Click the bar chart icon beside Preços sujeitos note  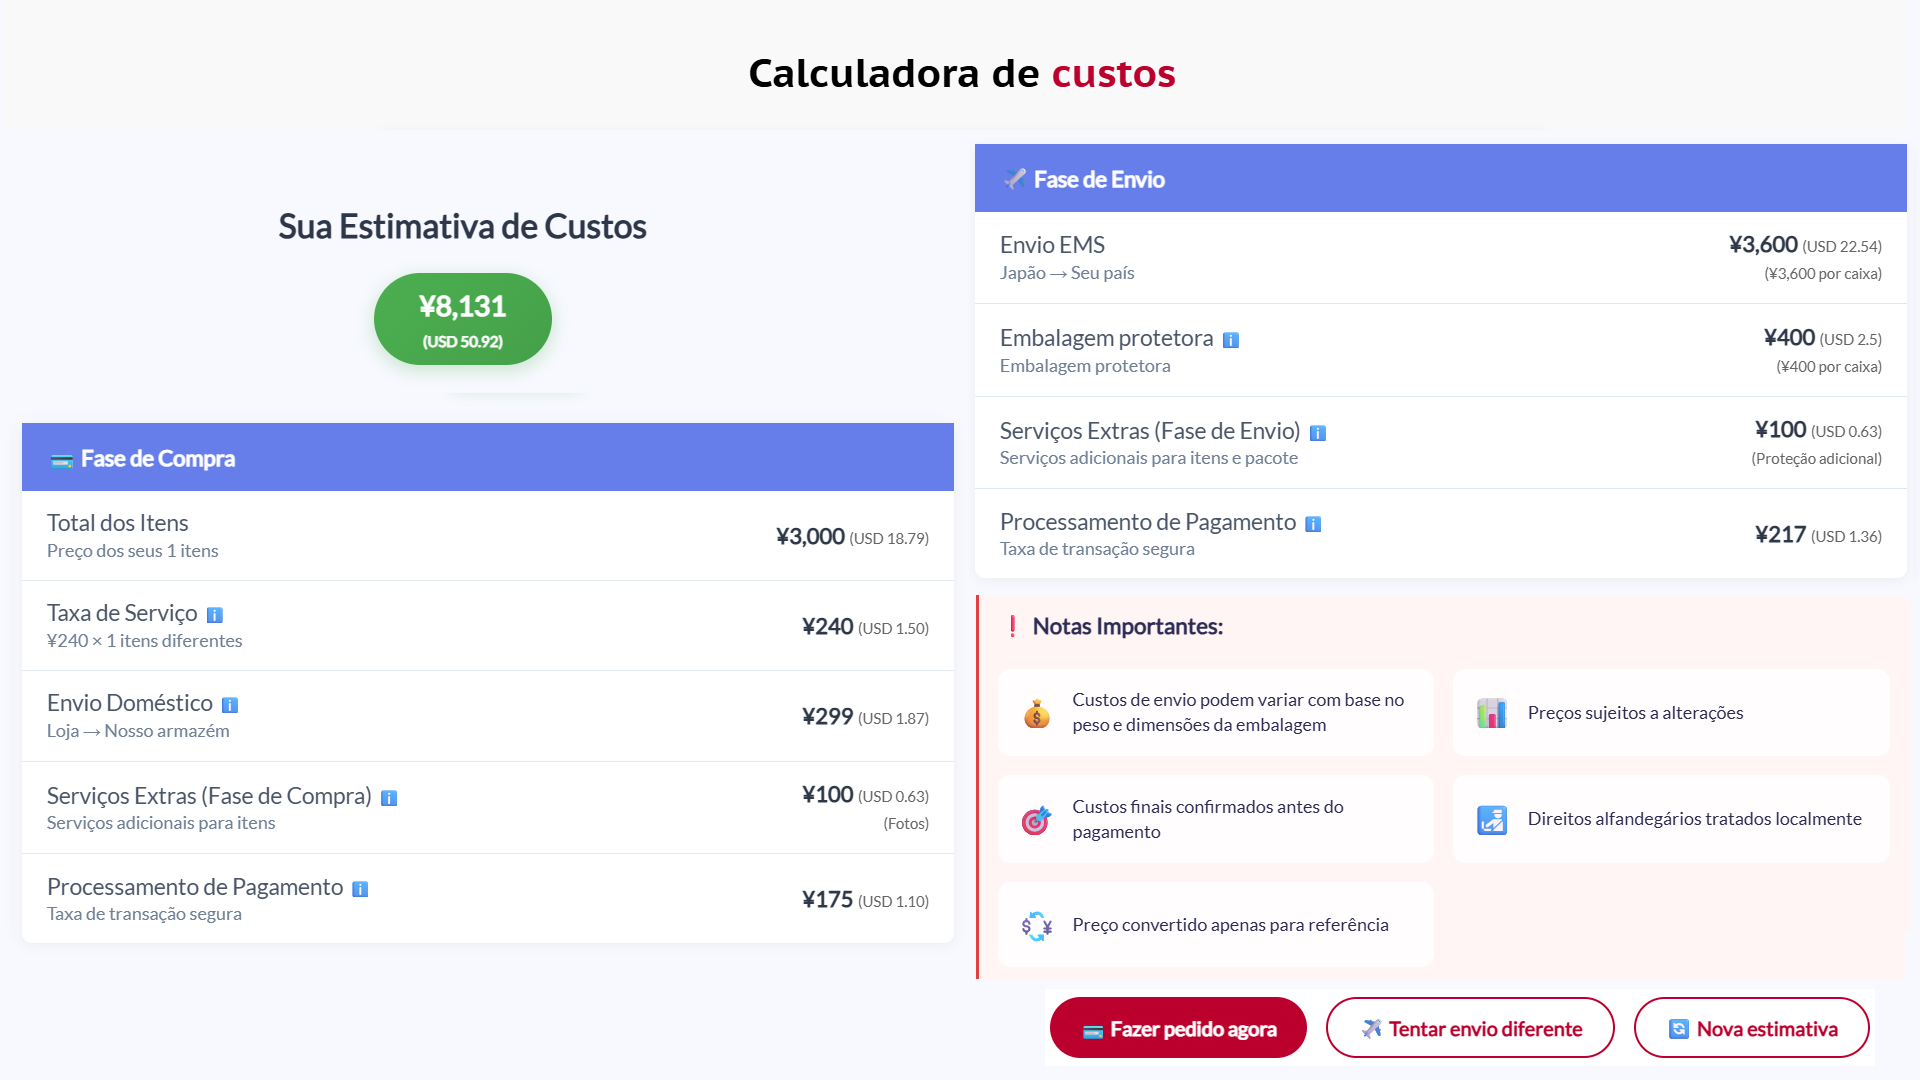click(1491, 713)
